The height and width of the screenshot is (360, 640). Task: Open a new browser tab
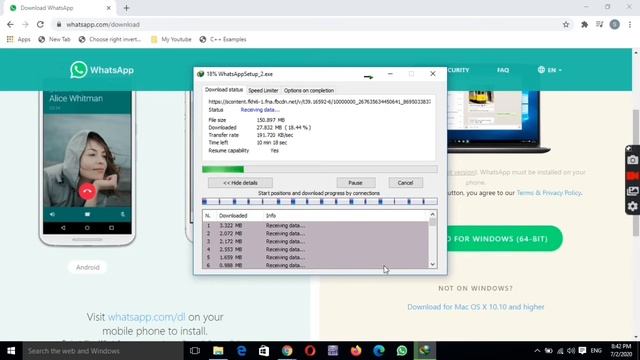pos(126,8)
